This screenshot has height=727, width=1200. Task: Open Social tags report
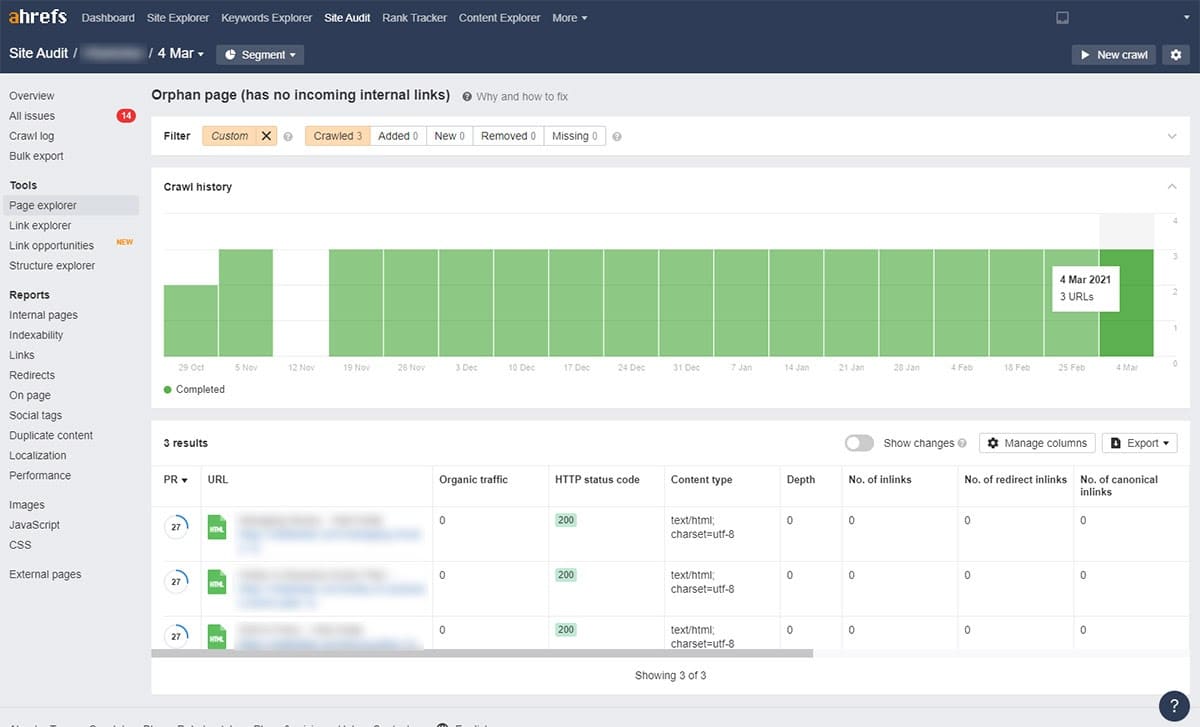click(35, 415)
